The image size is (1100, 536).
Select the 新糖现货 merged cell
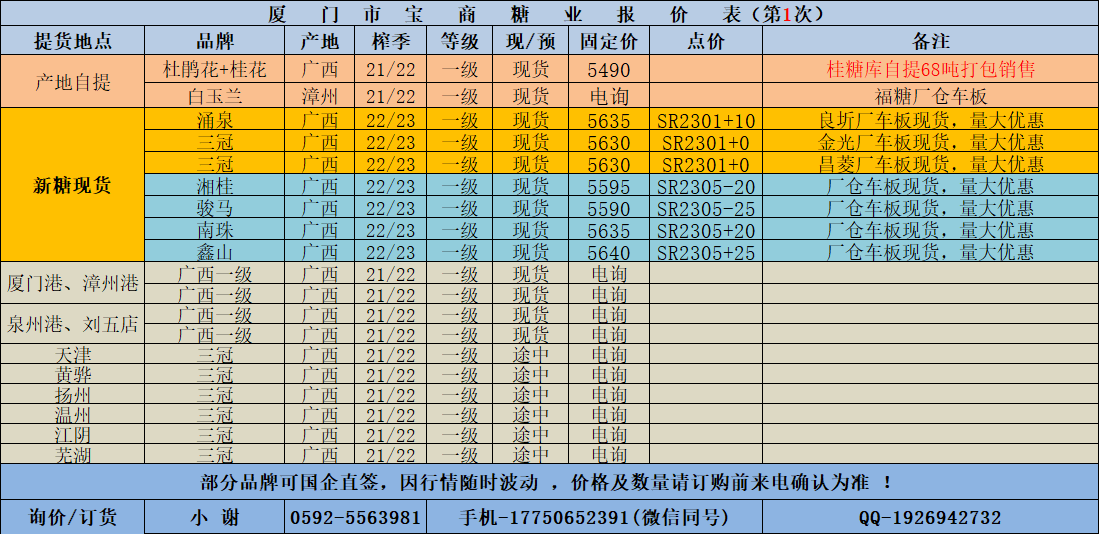(73, 186)
